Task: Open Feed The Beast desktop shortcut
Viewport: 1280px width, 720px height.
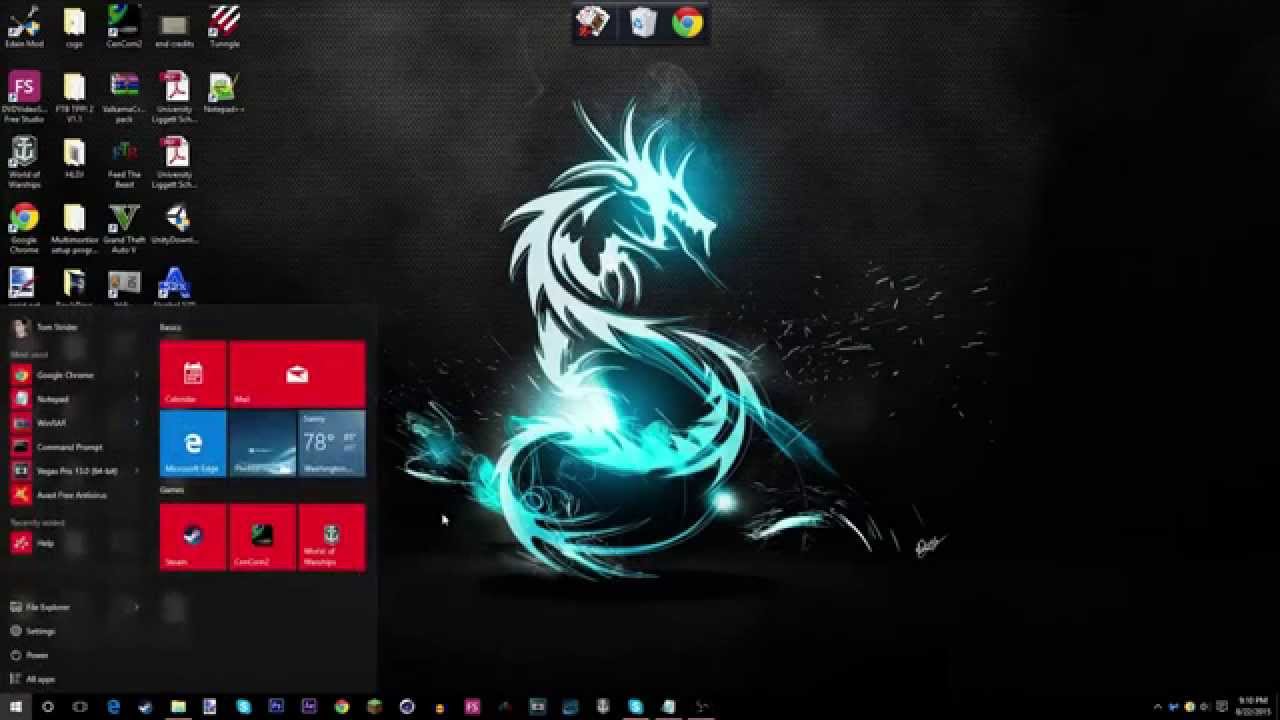Action: pyautogui.click(x=124, y=162)
